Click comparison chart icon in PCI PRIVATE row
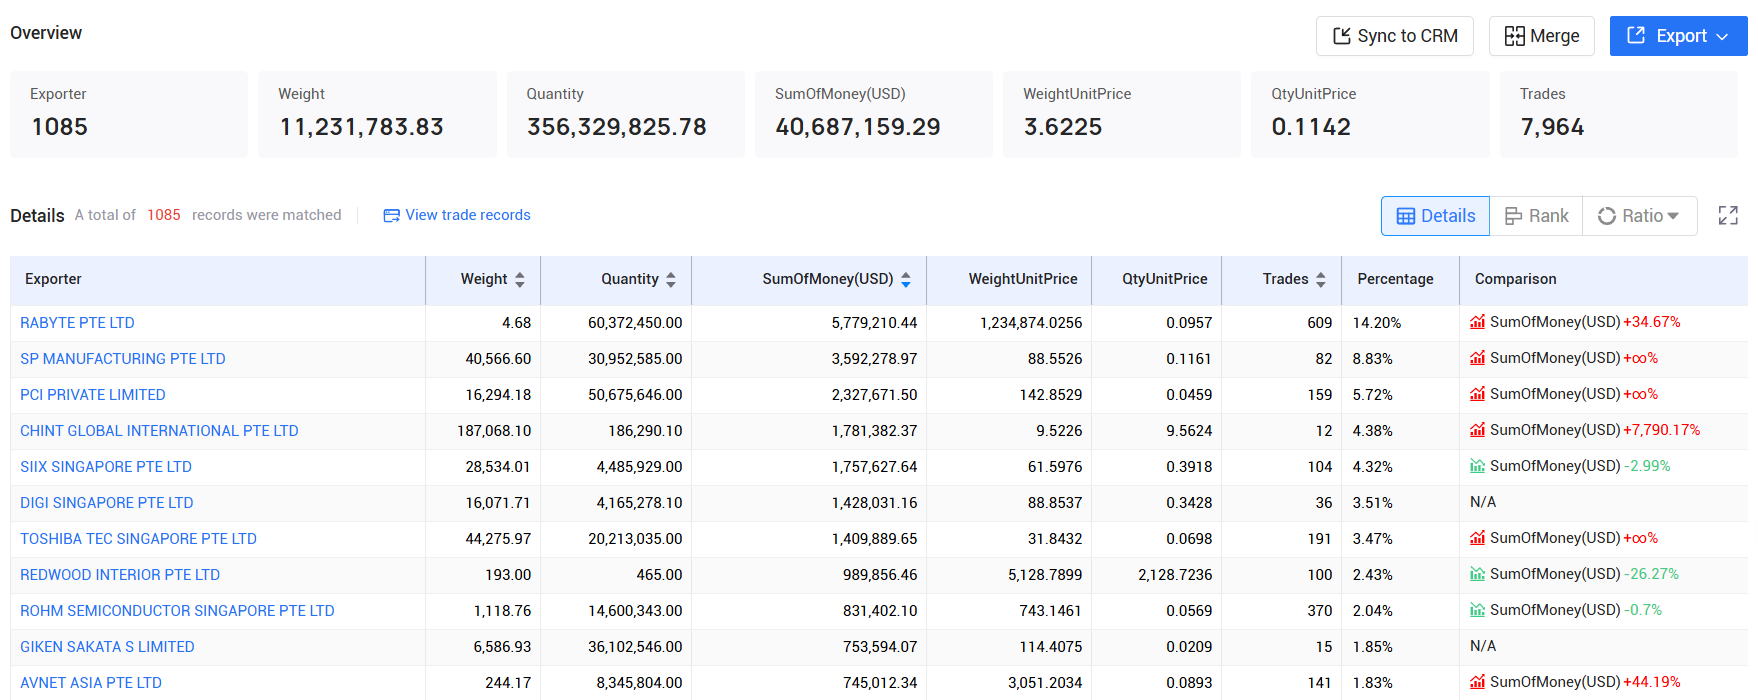The image size is (1758, 700). click(x=1477, y=394)
